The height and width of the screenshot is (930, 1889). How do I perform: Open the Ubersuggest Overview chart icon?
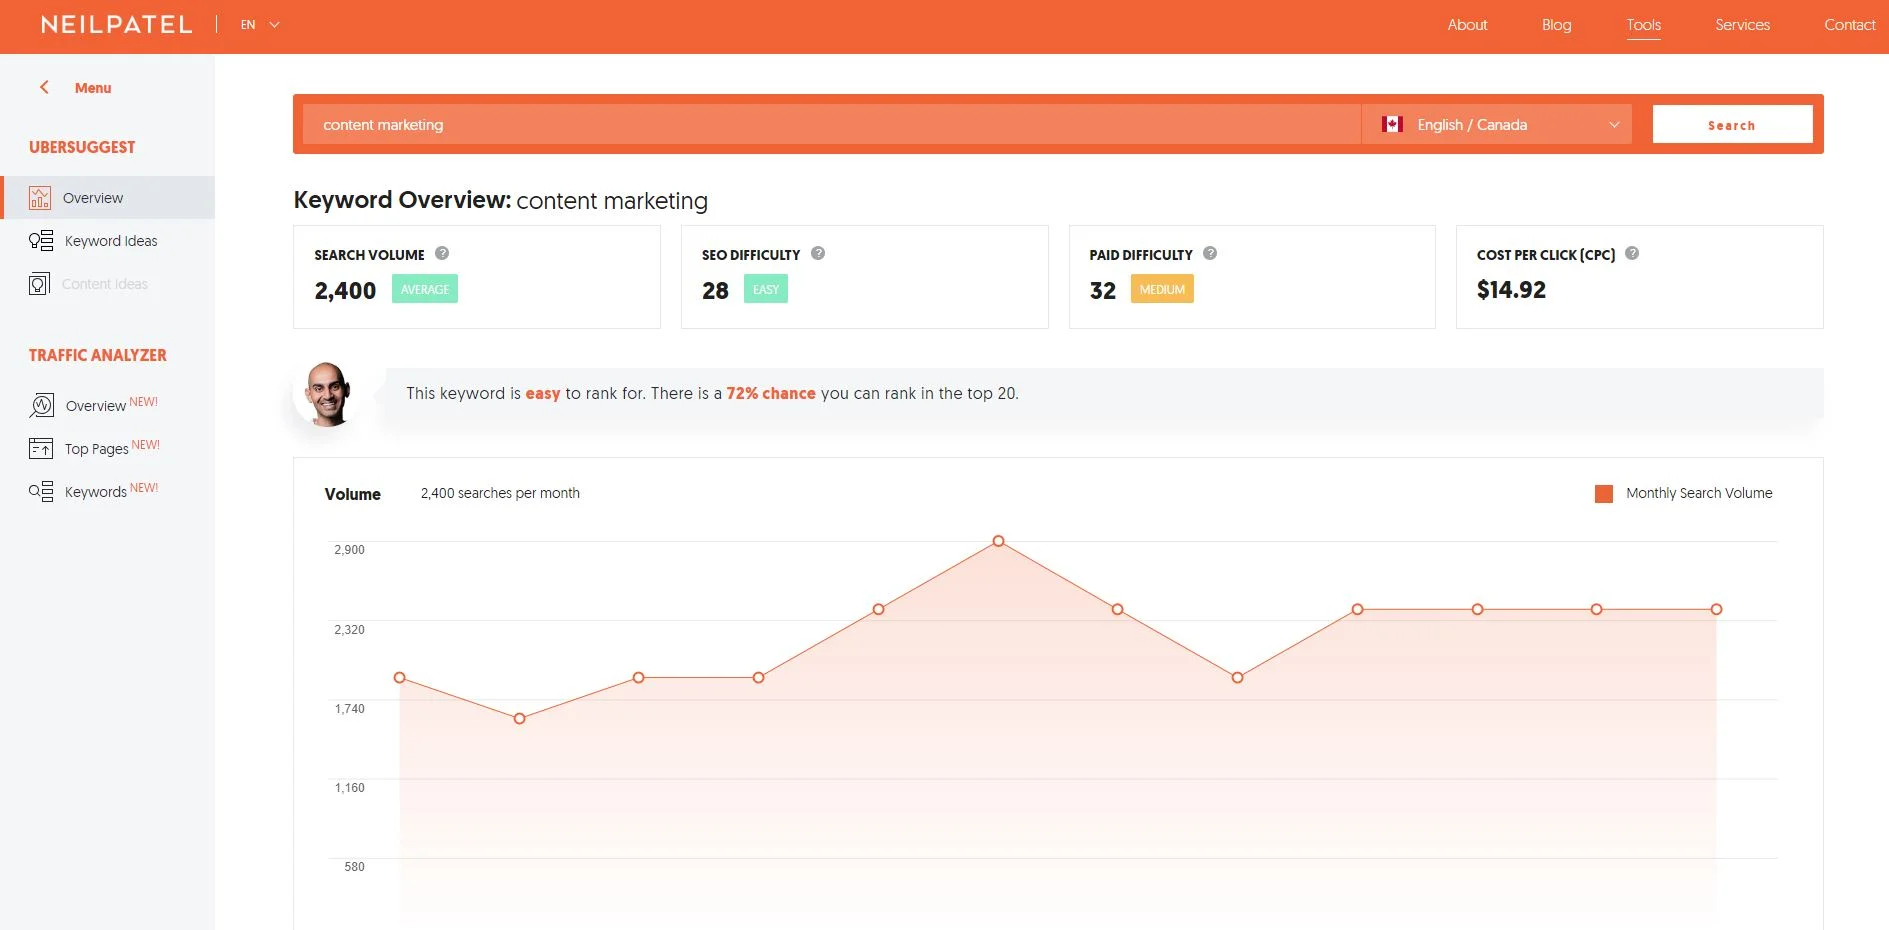pos(40,198)
